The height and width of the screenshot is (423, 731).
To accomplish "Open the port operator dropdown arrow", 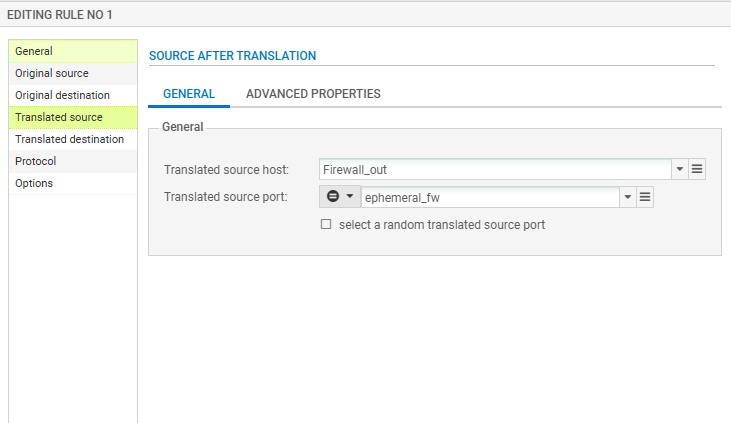I will pyautogui.click(x=350, y=197).
